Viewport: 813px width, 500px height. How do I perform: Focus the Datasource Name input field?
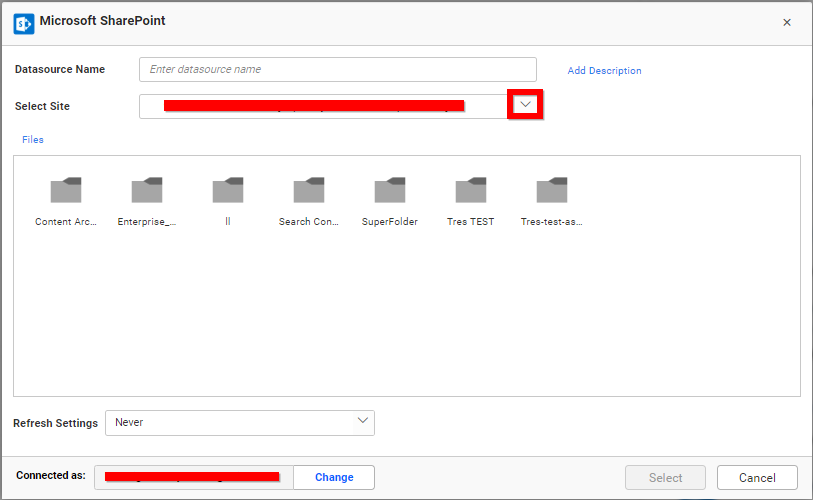click(x=338, y=70)
